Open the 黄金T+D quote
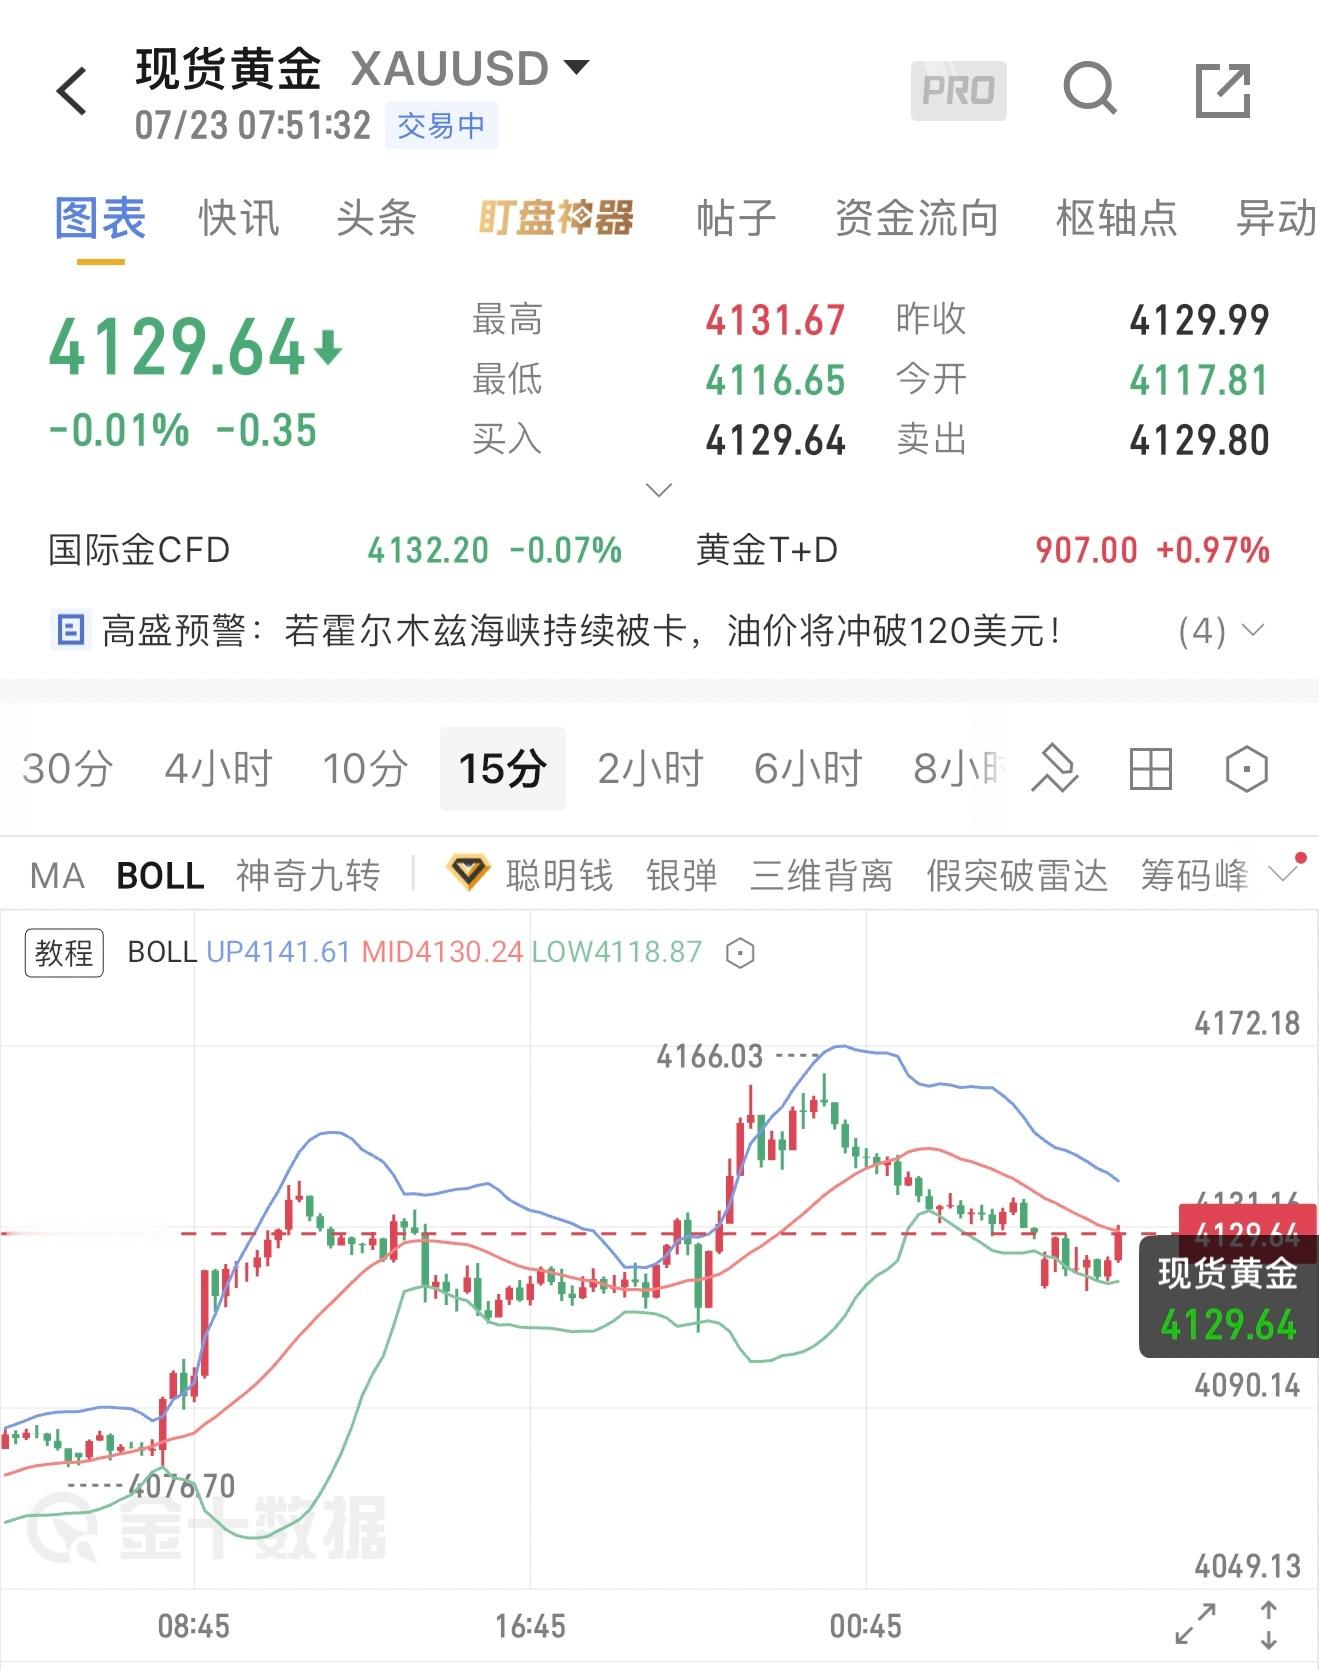 pyautogui.click(x=982, y=550)
